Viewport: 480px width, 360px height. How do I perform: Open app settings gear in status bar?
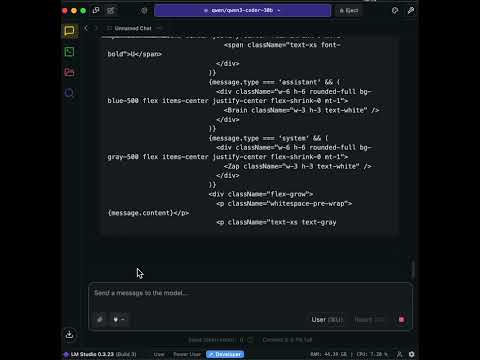[x=412, y=354]
